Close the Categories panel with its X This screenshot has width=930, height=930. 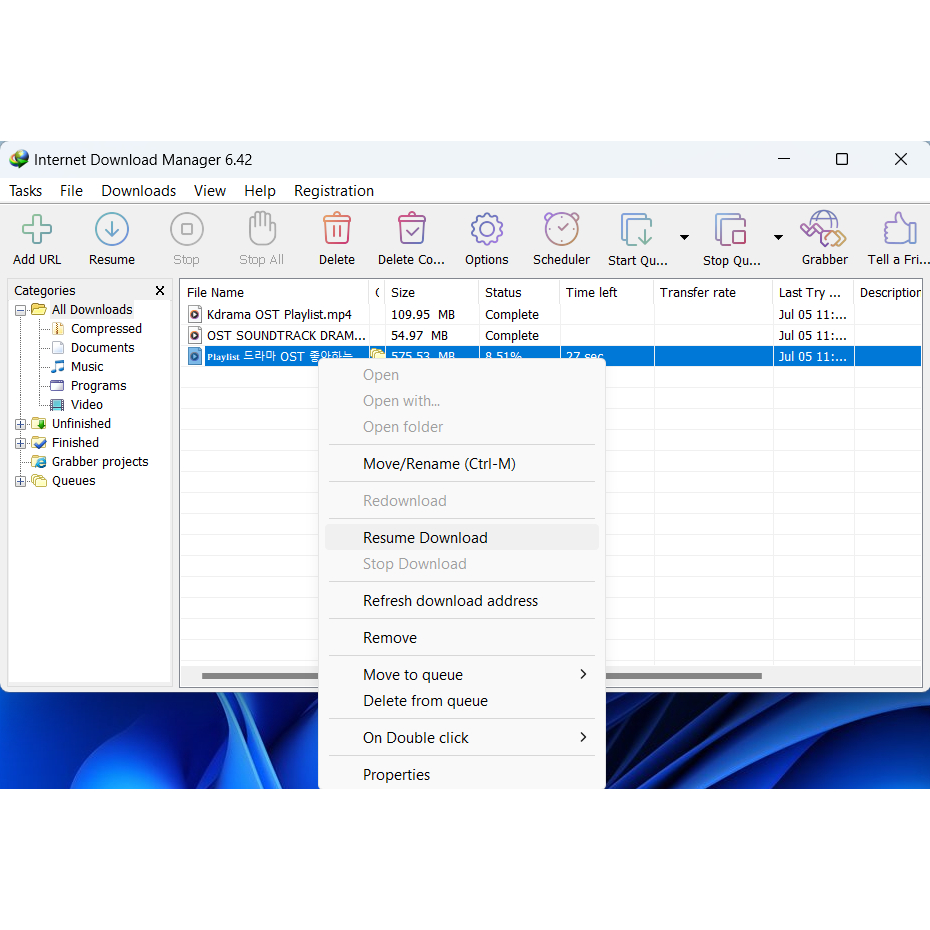tap(160, 290)
